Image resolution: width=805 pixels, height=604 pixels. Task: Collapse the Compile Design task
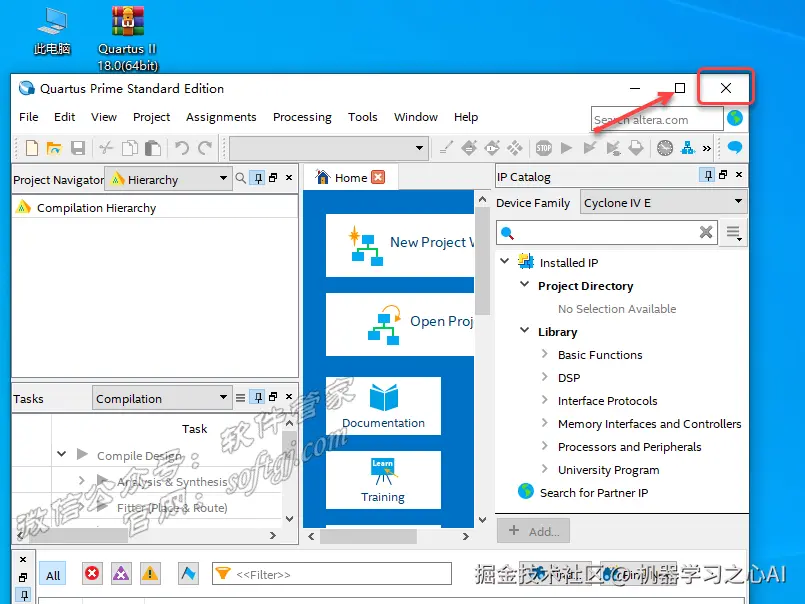(62, 454)
